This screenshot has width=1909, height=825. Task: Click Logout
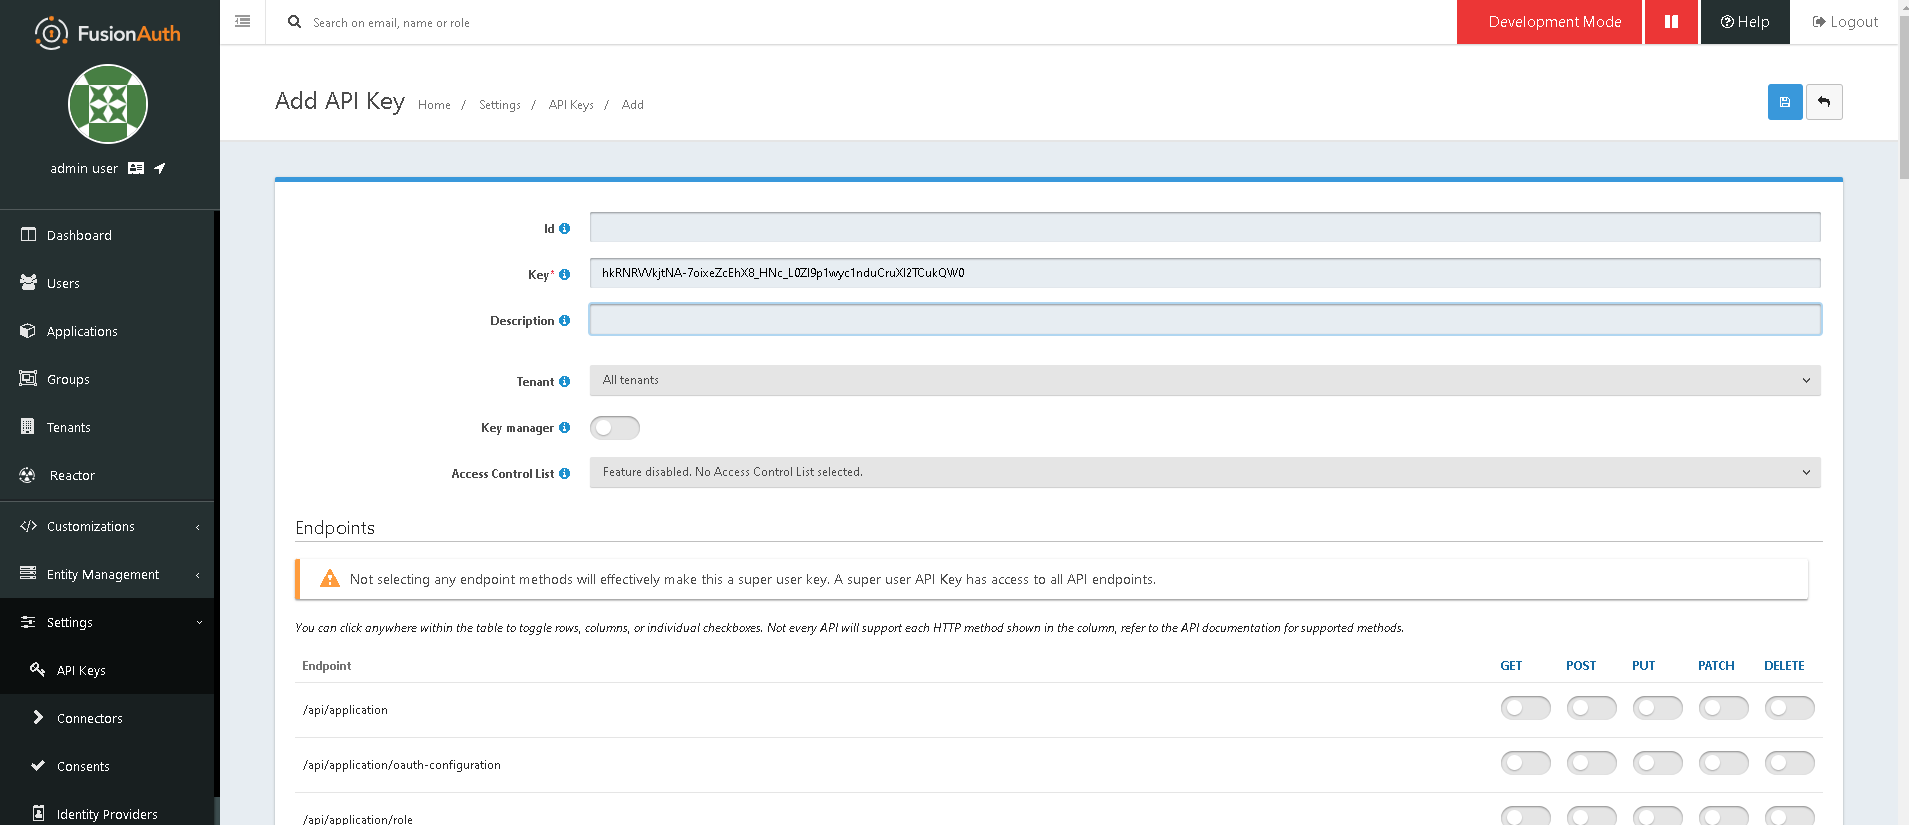(x=1845, y=22)
